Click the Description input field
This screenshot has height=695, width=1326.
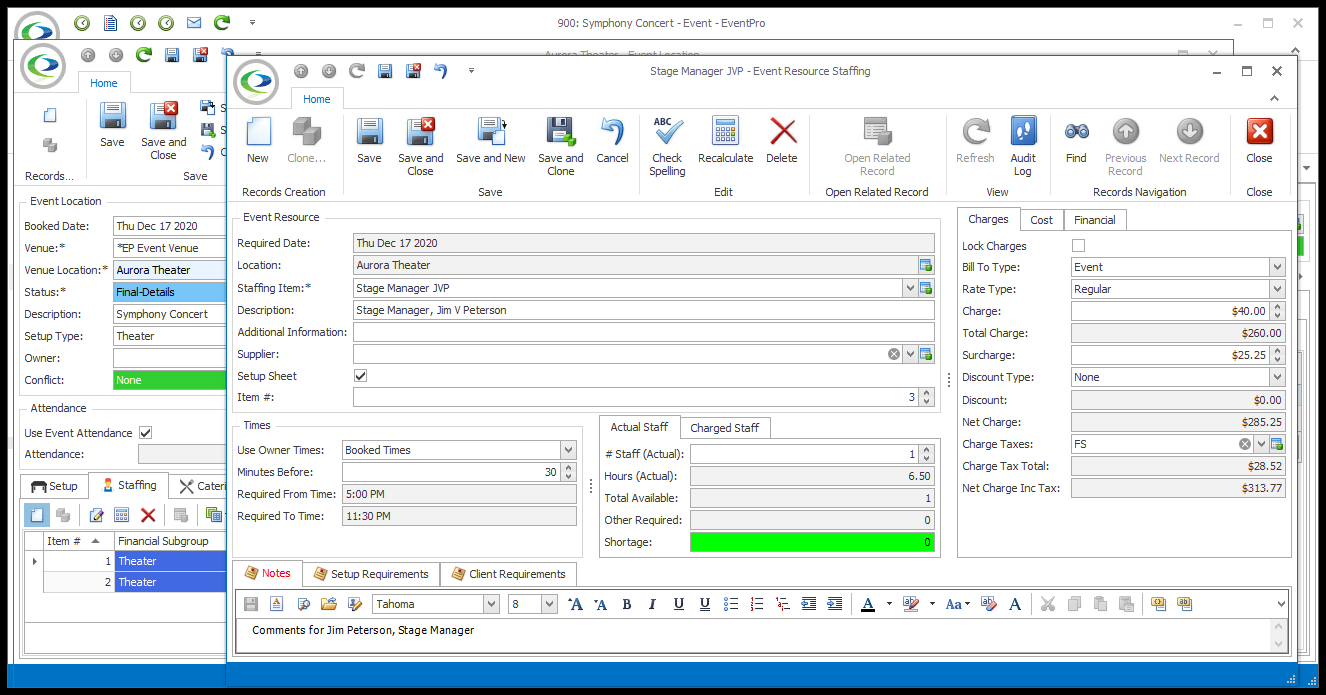tap(644, 310)
